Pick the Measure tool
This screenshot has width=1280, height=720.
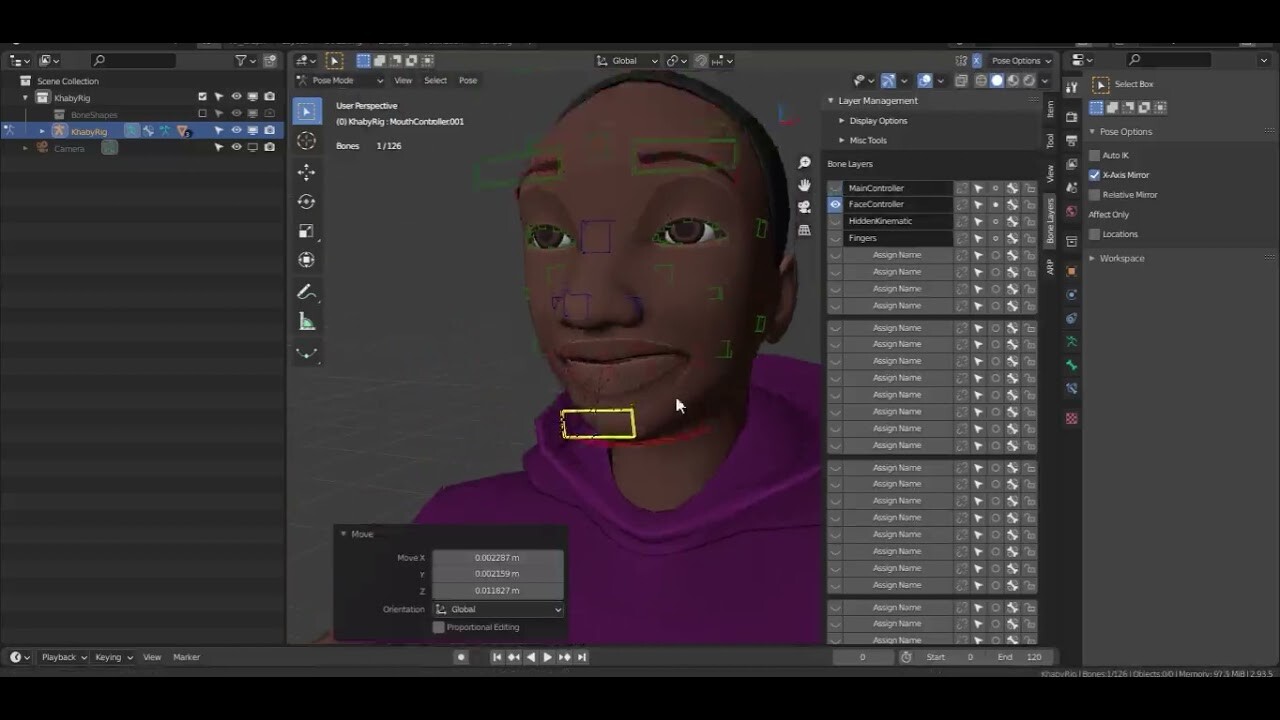(306, 322)
